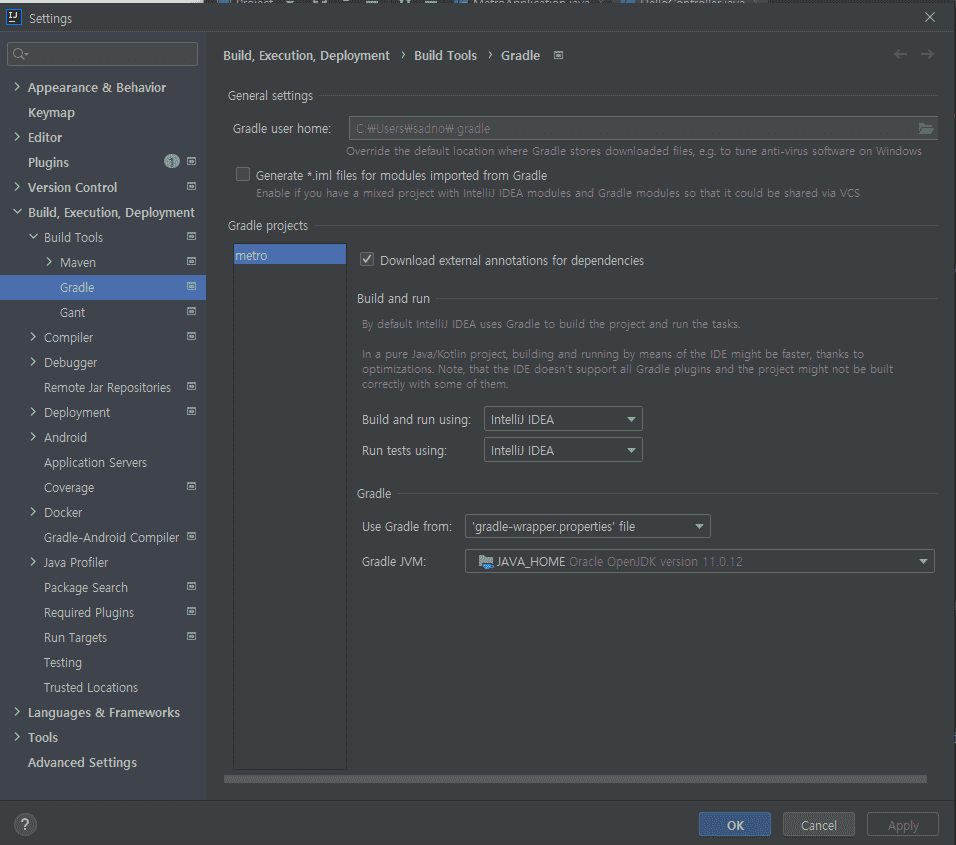956x845 pixels.
Task: Click the project-level icon beside Required Plugins
Action: (x=191, y=611)
